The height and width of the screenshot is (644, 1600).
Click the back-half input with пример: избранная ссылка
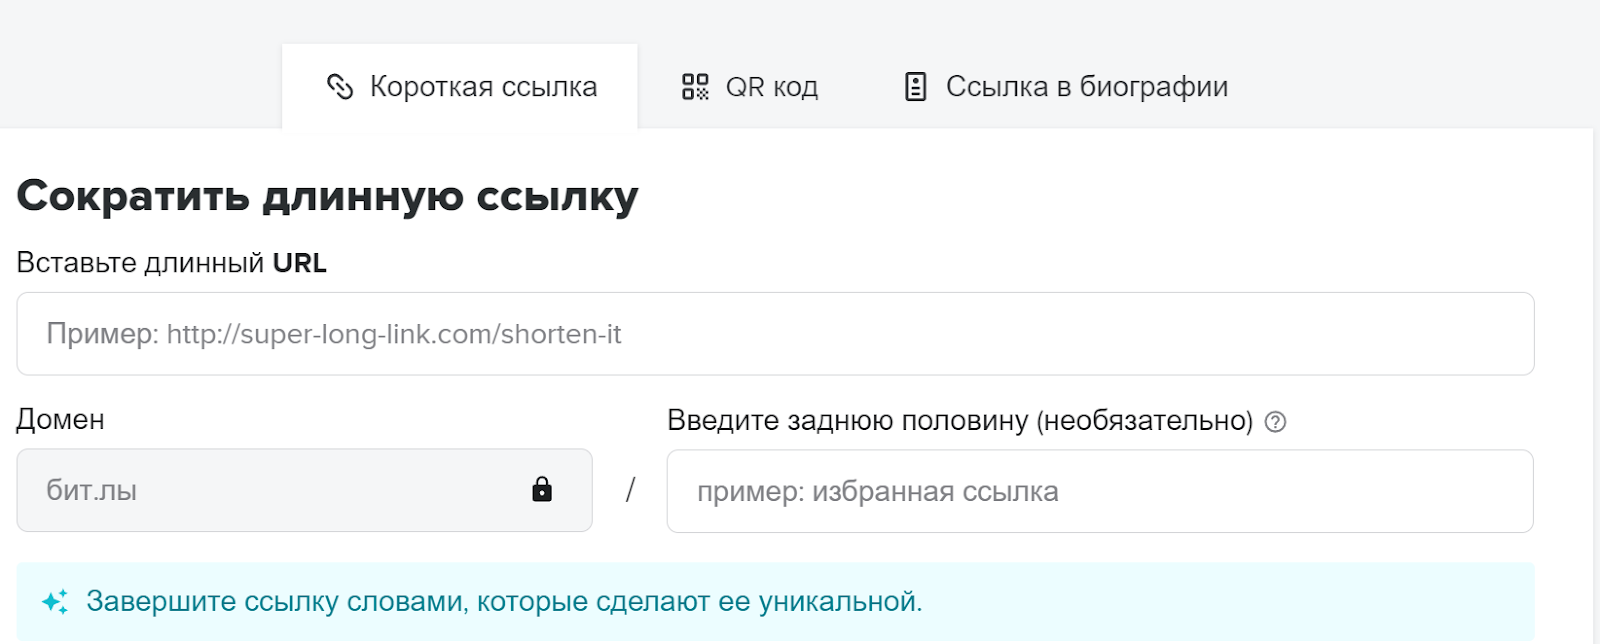(1100, 491)
